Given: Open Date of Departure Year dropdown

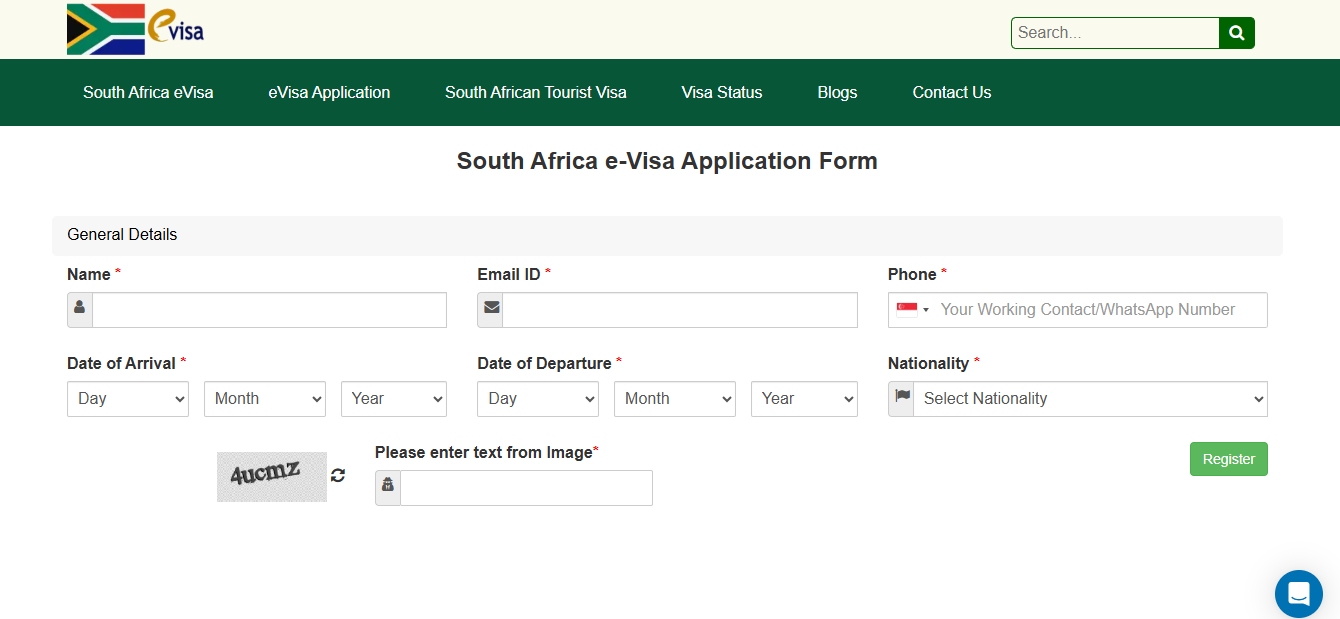Looking at the screenshot, I should tap(804, 399).
